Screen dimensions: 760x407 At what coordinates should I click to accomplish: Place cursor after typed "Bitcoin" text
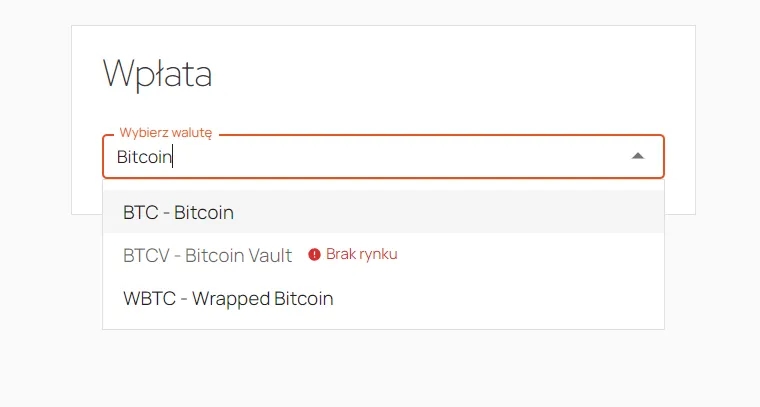(172, 157)
